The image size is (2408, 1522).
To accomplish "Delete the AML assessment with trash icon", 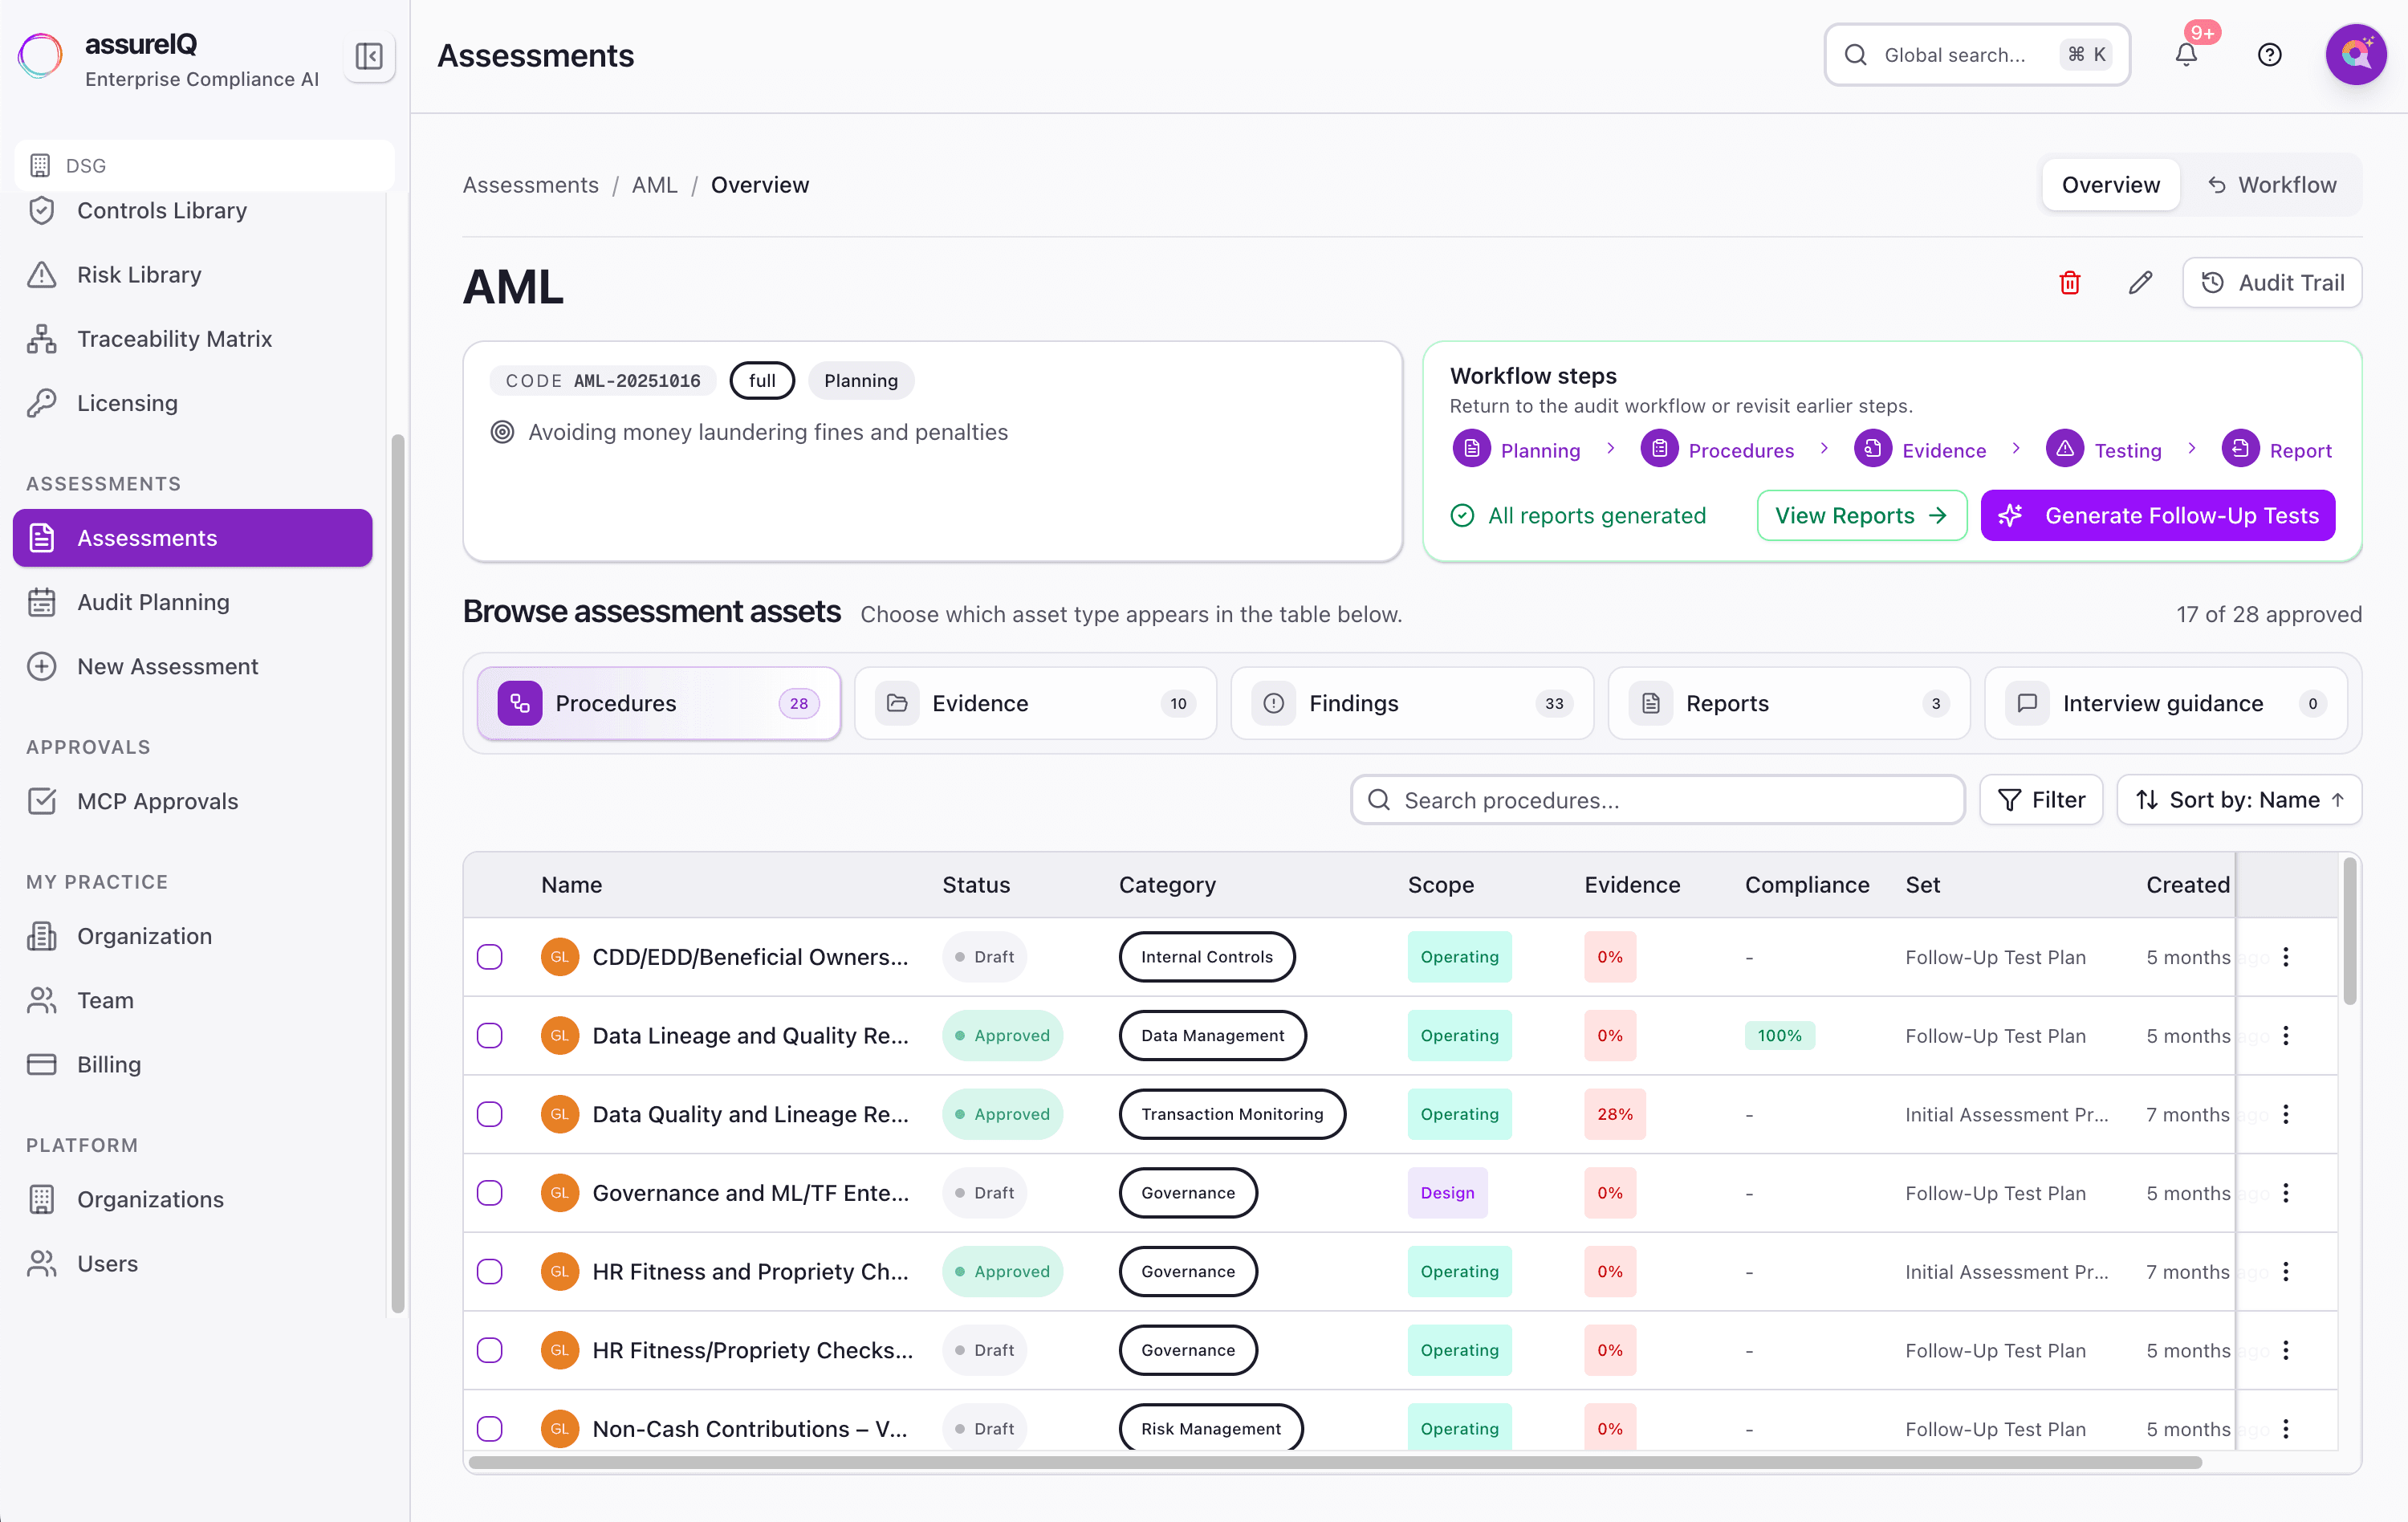I will pyautogui.click(x=2069, y=283).
